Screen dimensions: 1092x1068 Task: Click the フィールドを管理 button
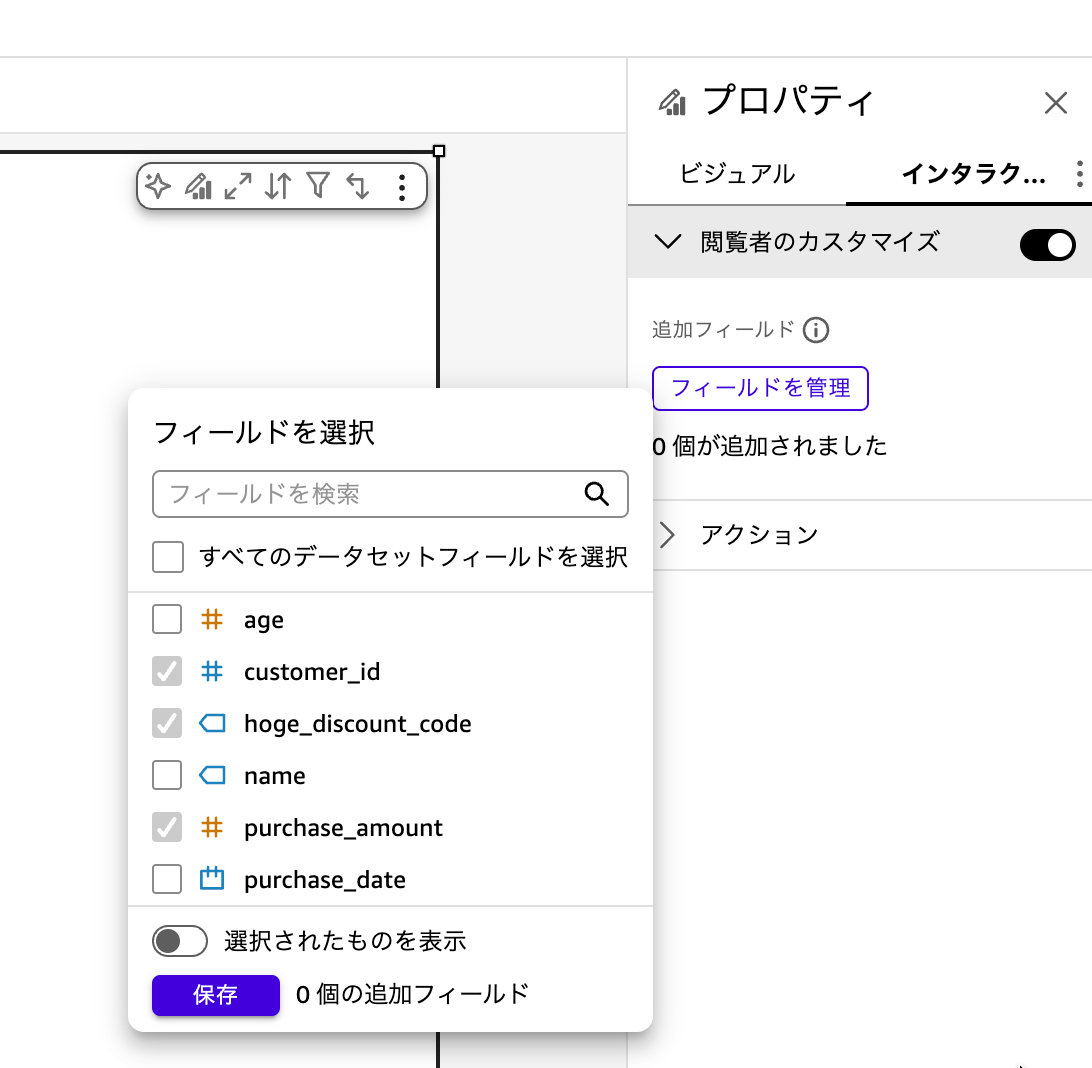coord(760,388)
